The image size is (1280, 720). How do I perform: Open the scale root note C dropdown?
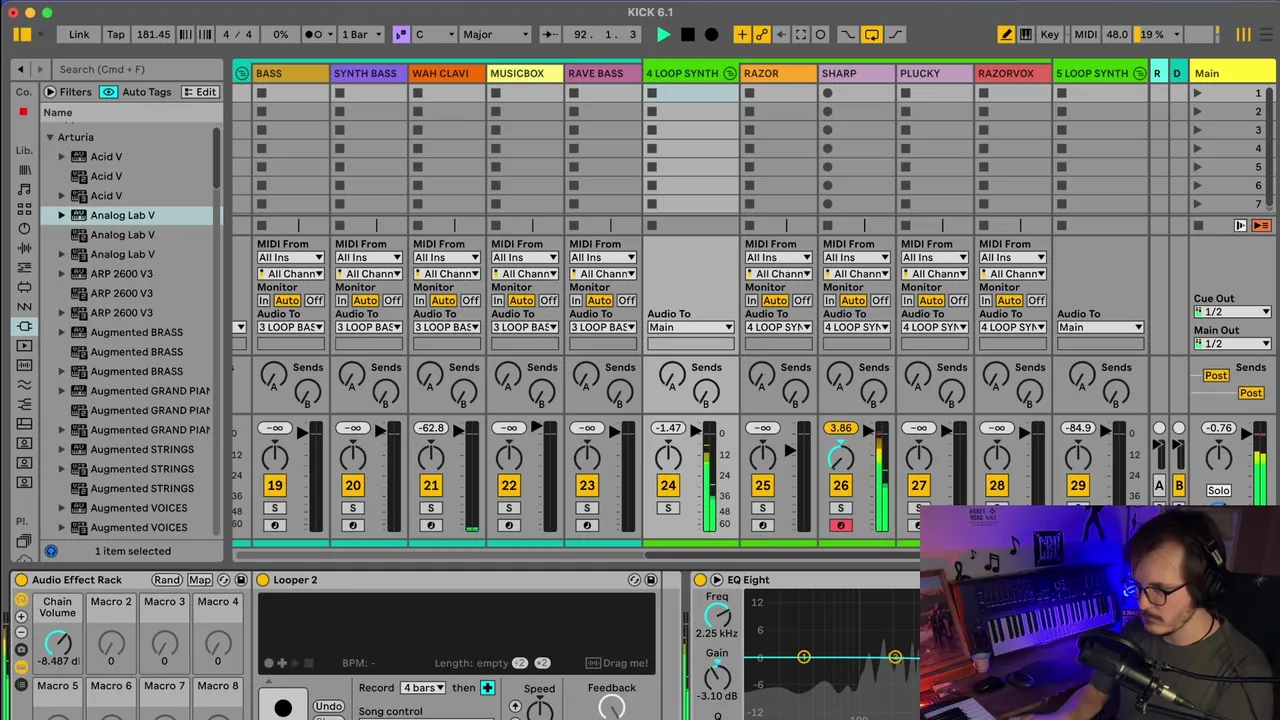(x=434, y=34)
